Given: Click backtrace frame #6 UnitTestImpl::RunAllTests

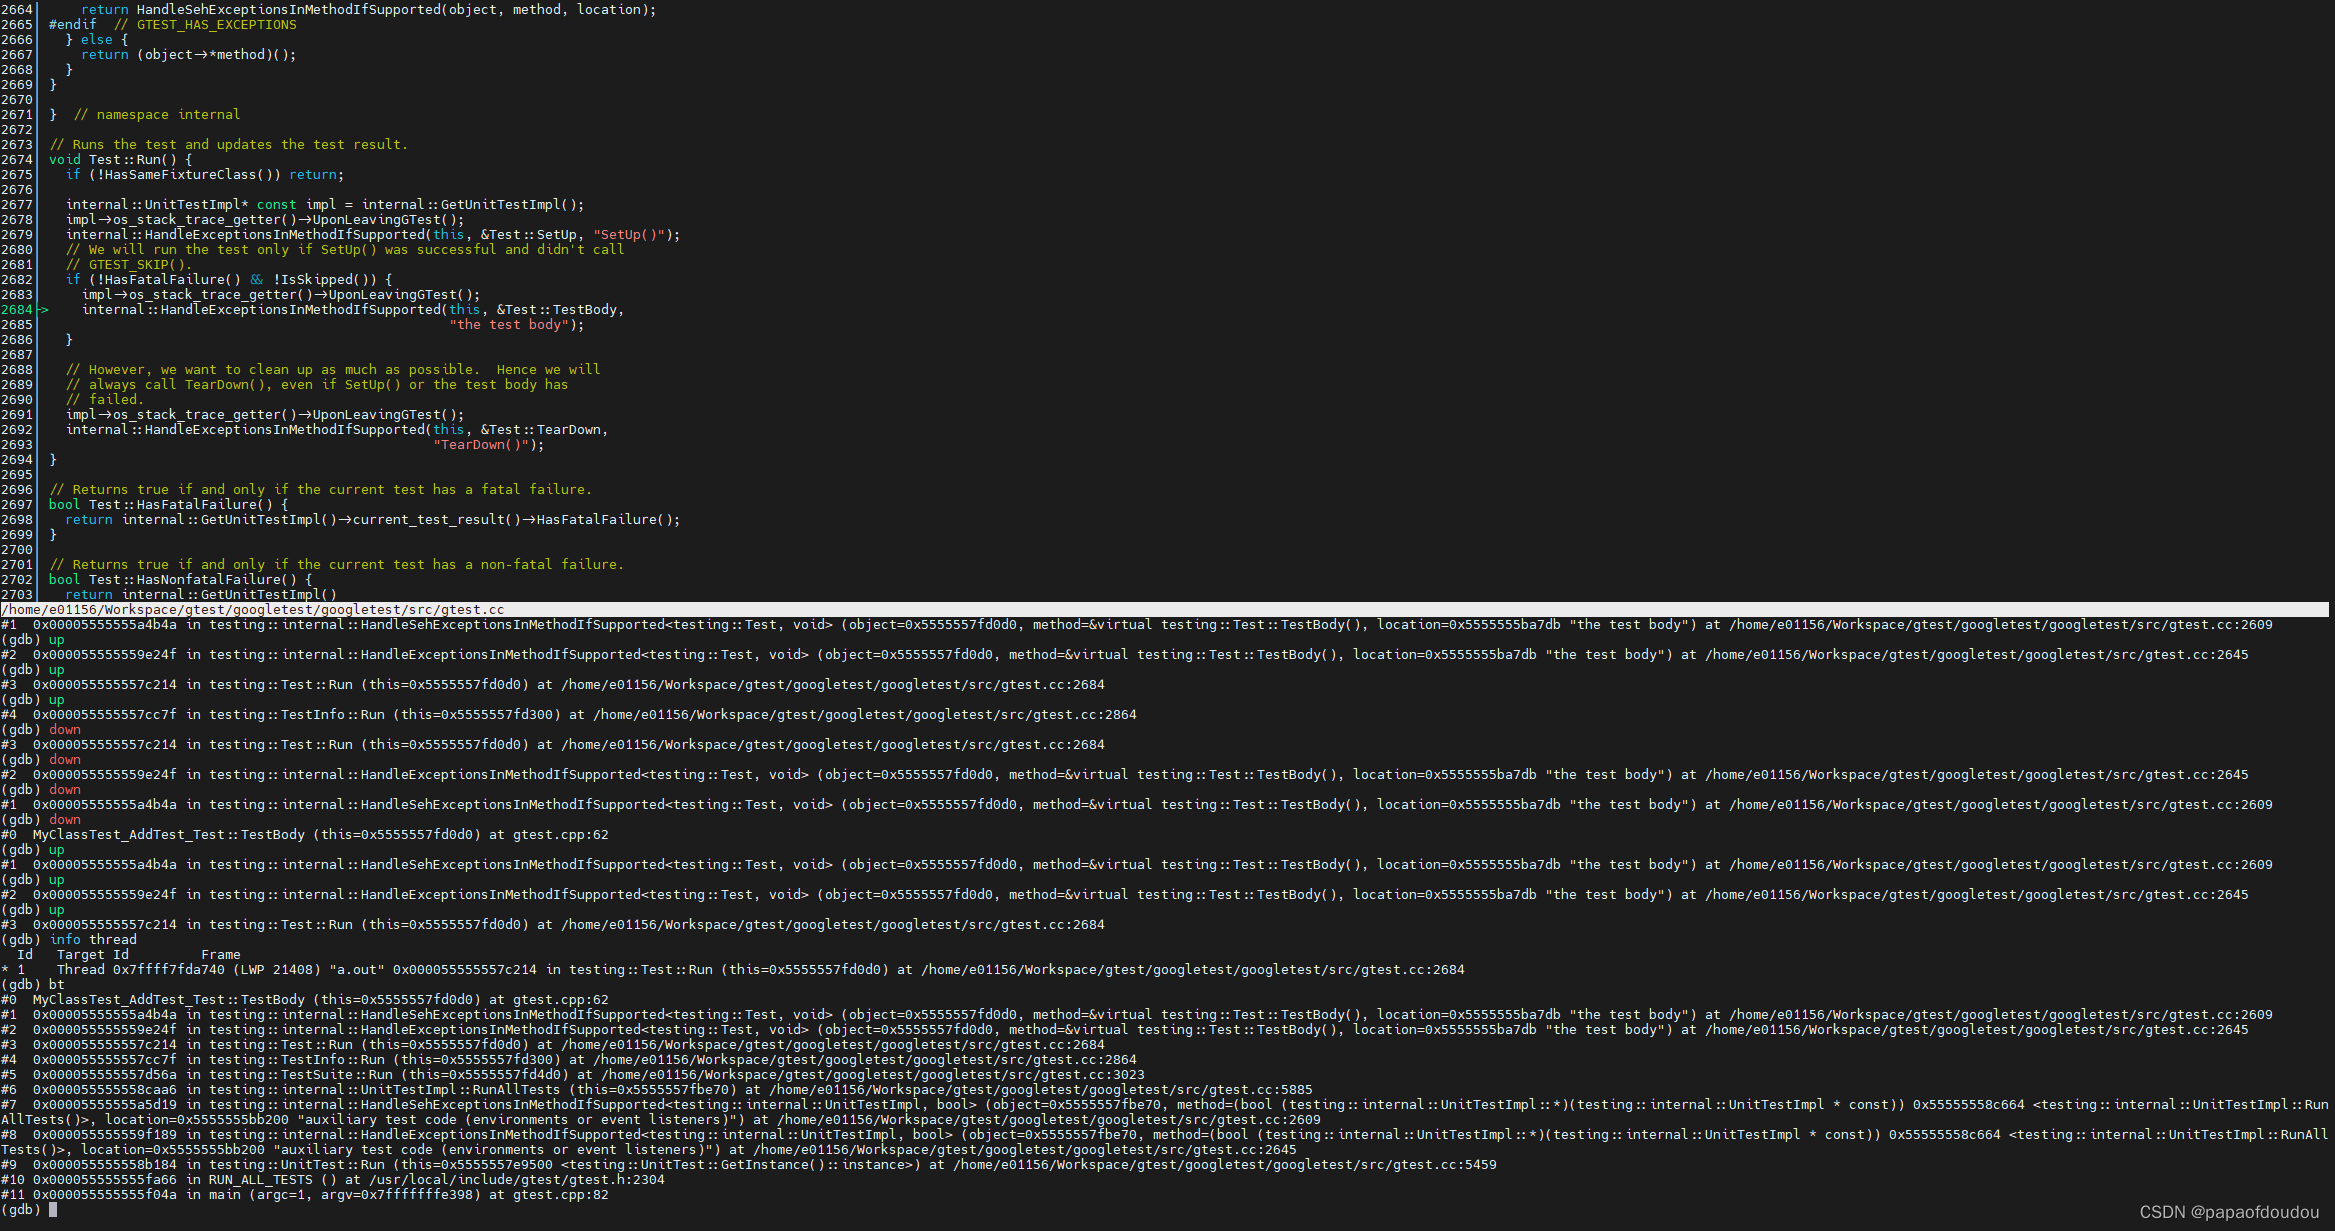Looking at the screenshot, I should (x=657, y=1090).
